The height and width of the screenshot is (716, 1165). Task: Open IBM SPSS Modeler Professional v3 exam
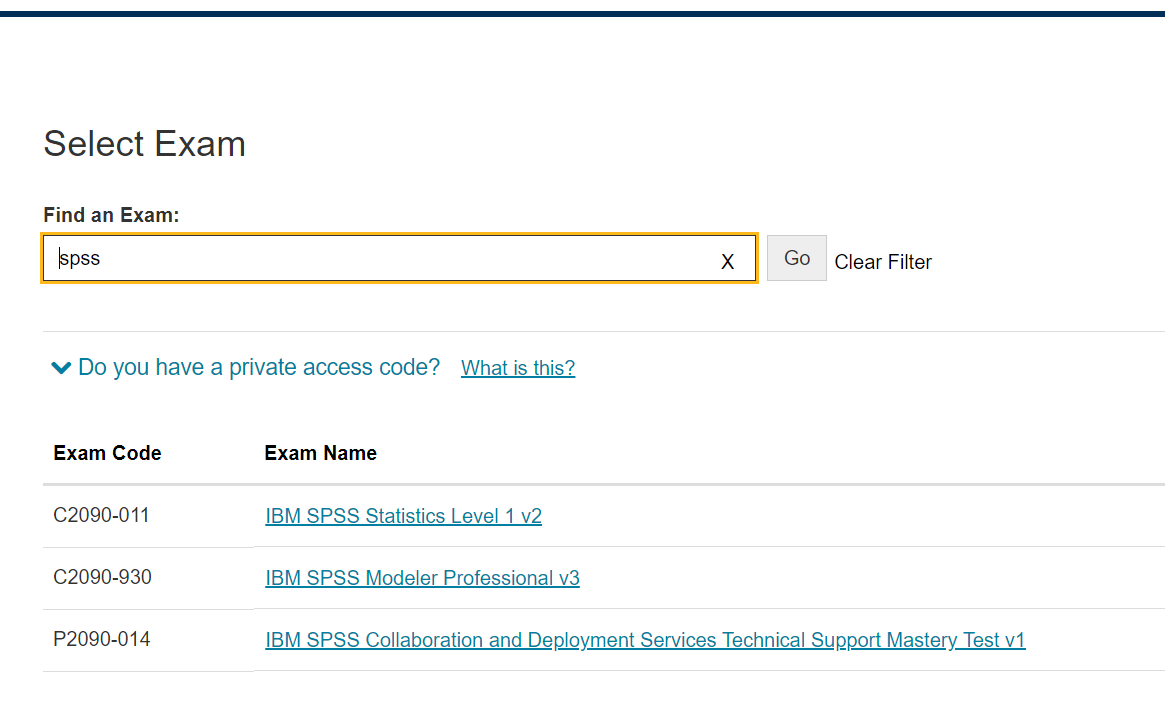(422, 578)
